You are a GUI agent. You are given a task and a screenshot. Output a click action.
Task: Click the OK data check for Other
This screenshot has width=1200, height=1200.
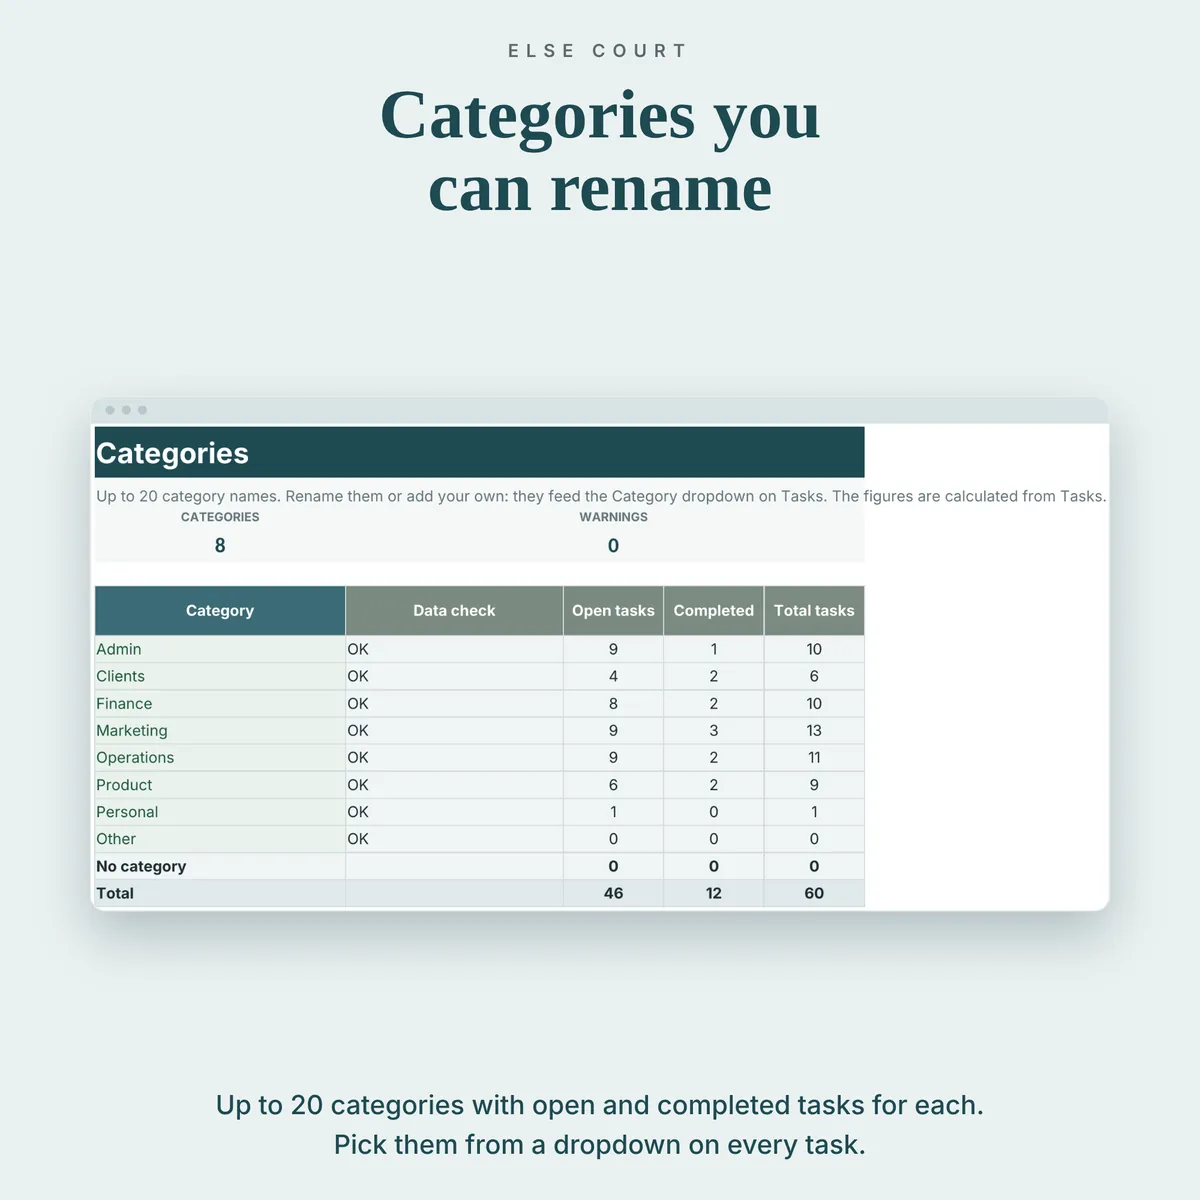tap(358, 839)
